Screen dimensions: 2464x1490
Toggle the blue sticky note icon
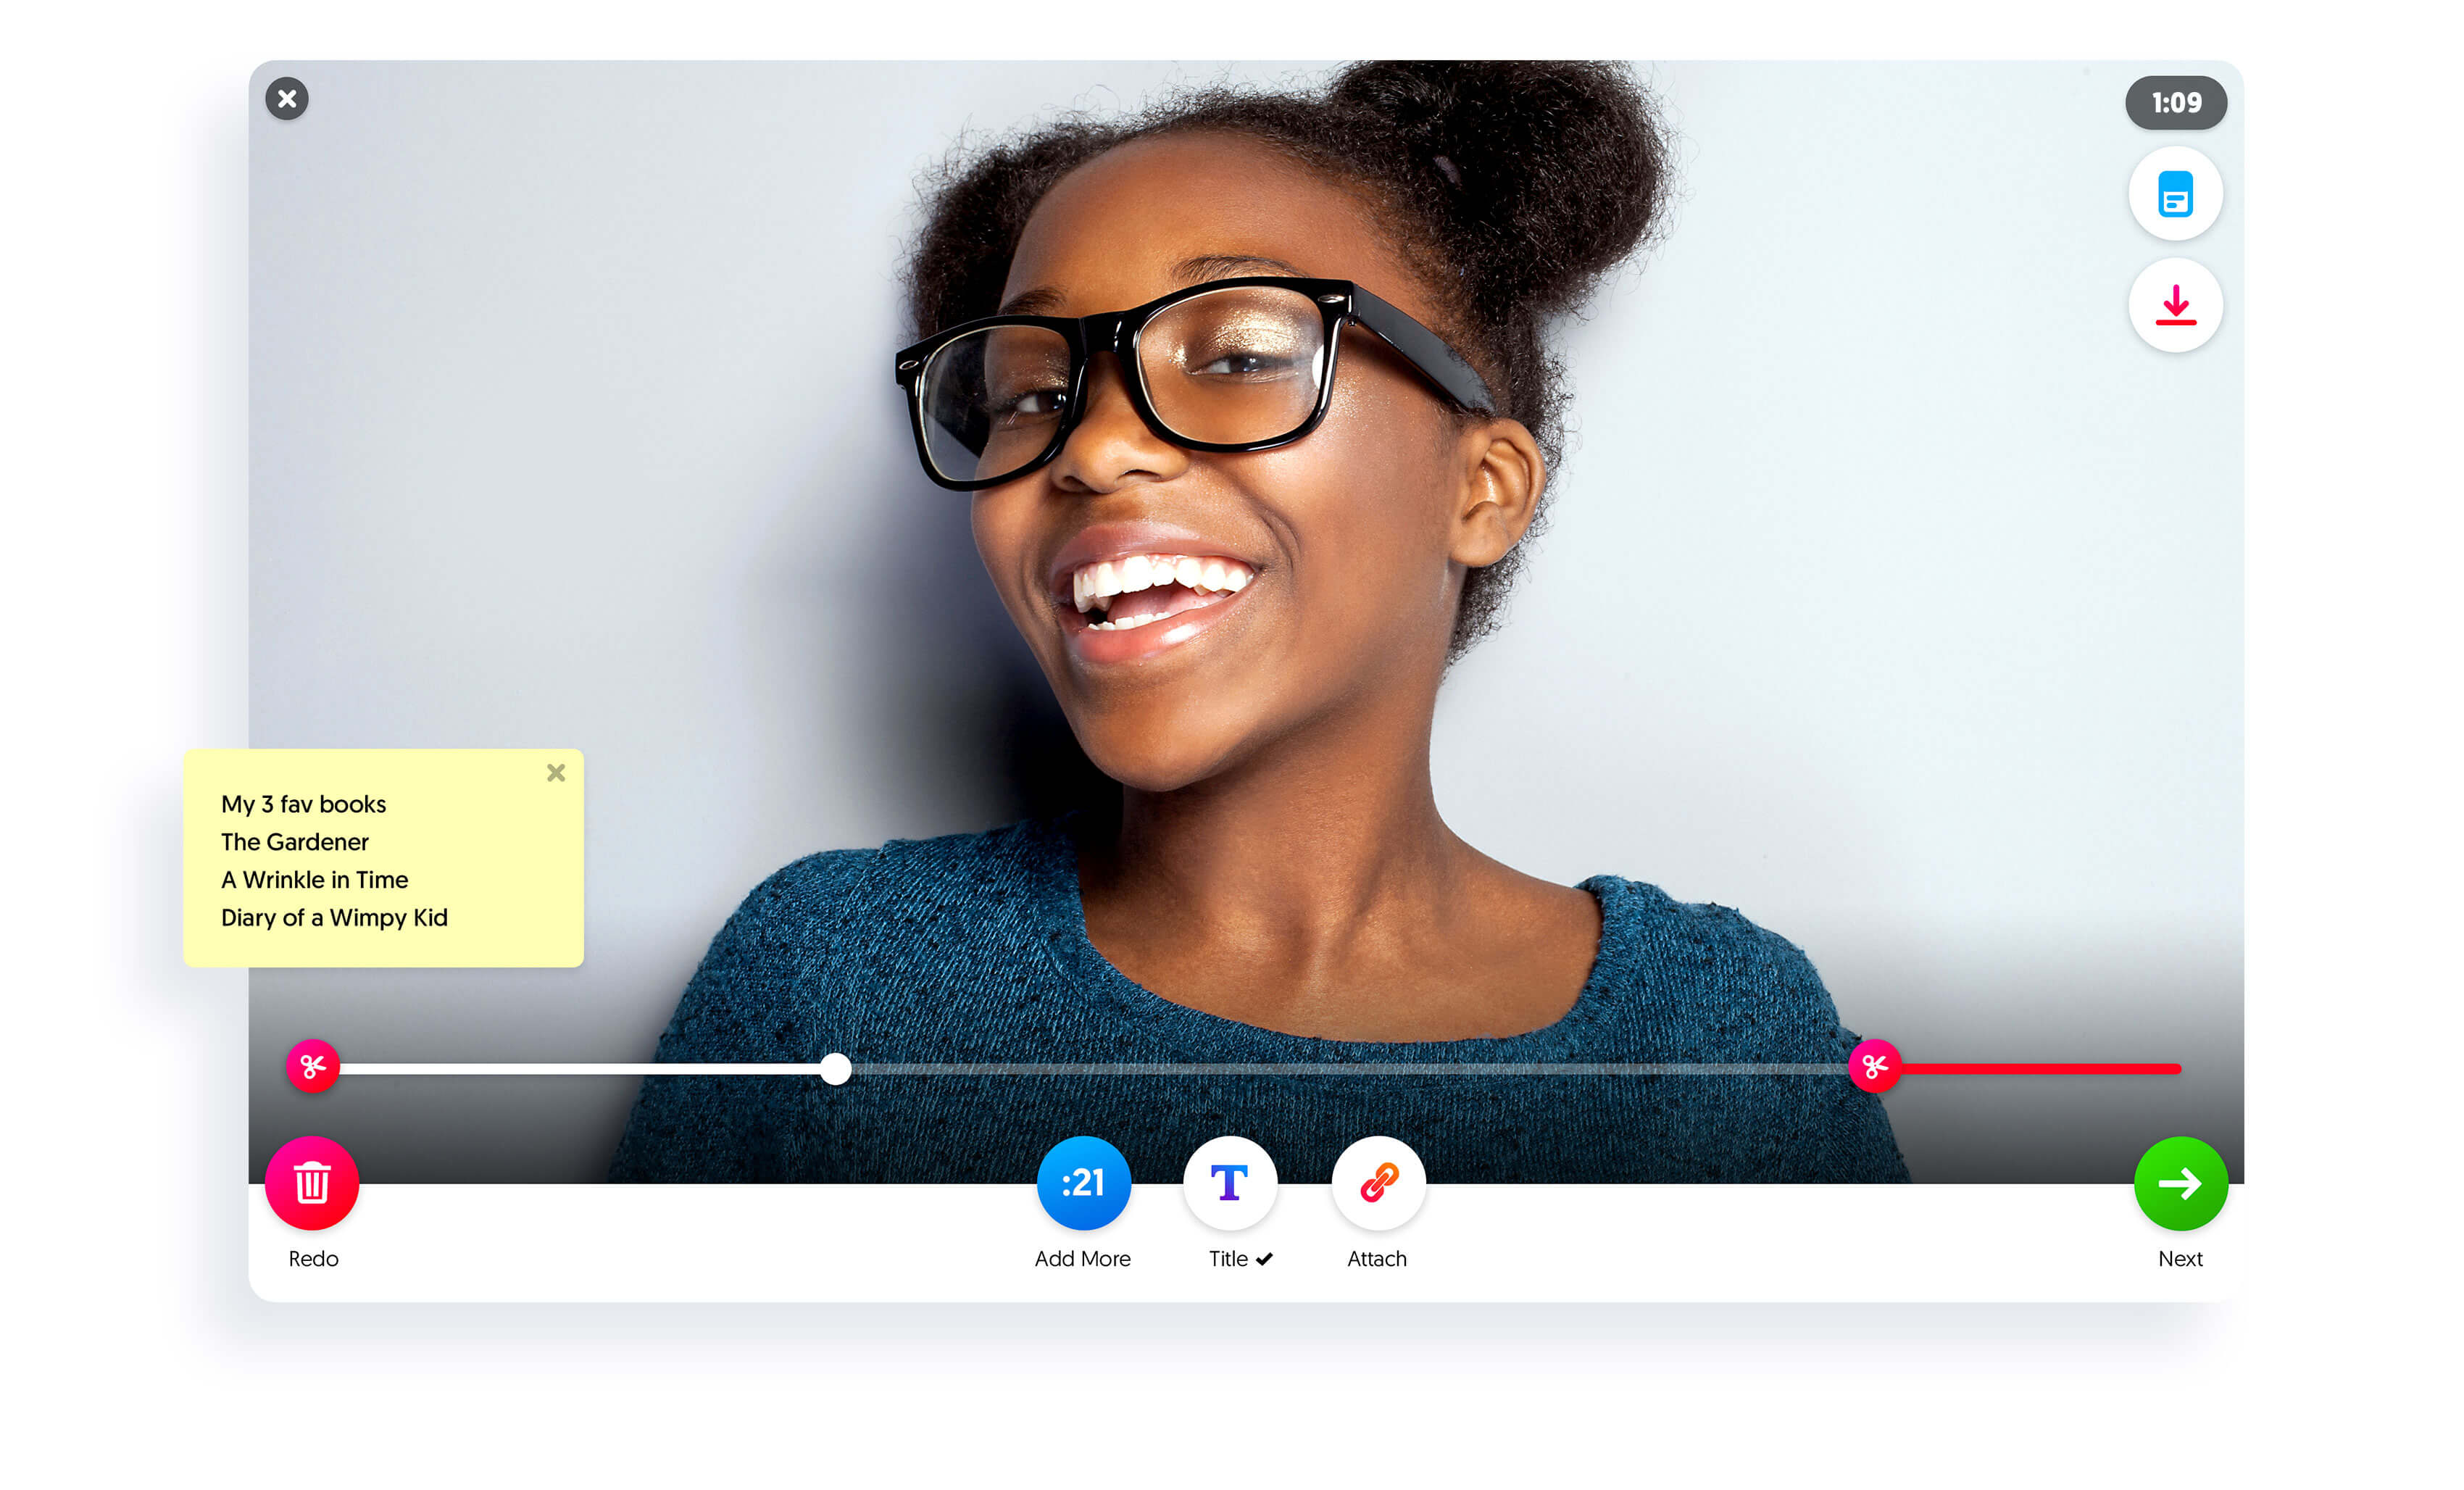click(x=2175, y=194)
